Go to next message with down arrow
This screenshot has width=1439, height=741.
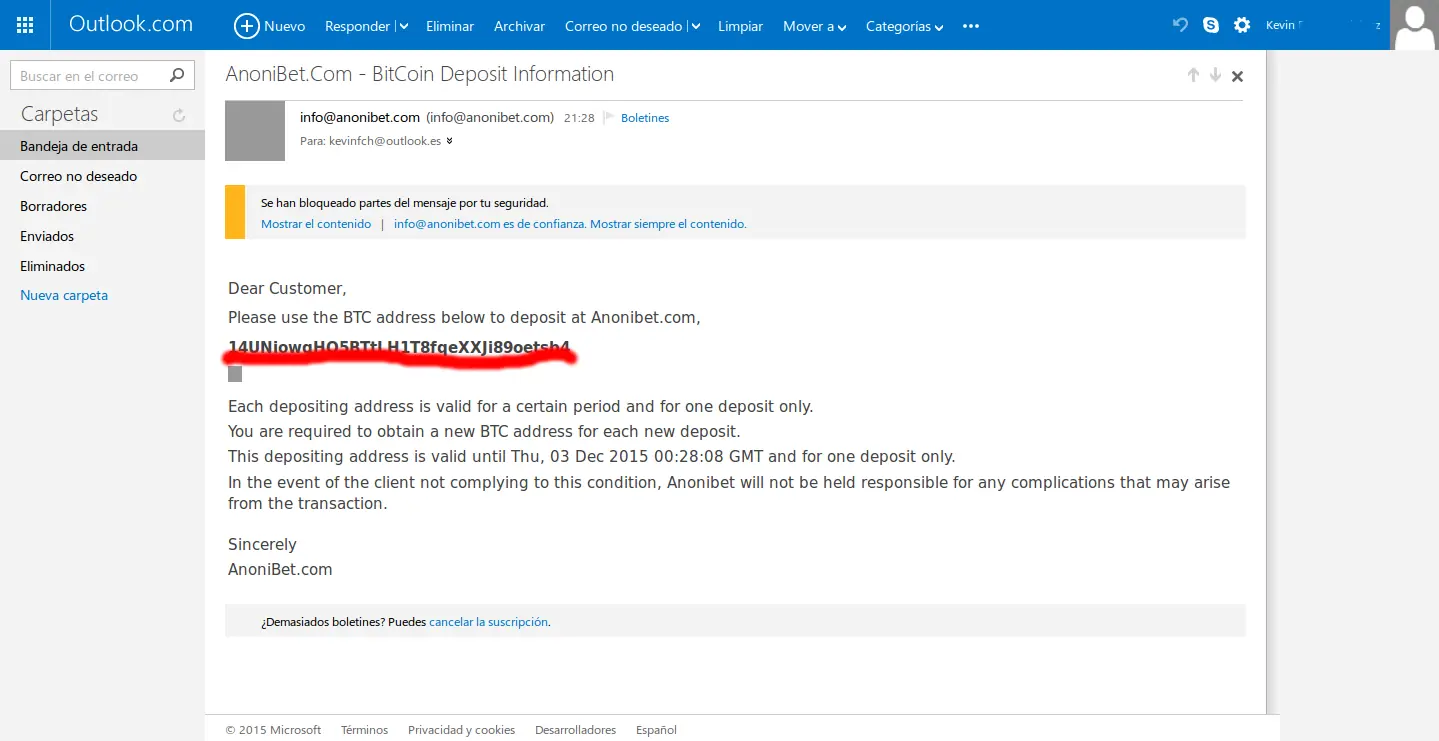coord(1215,75)
